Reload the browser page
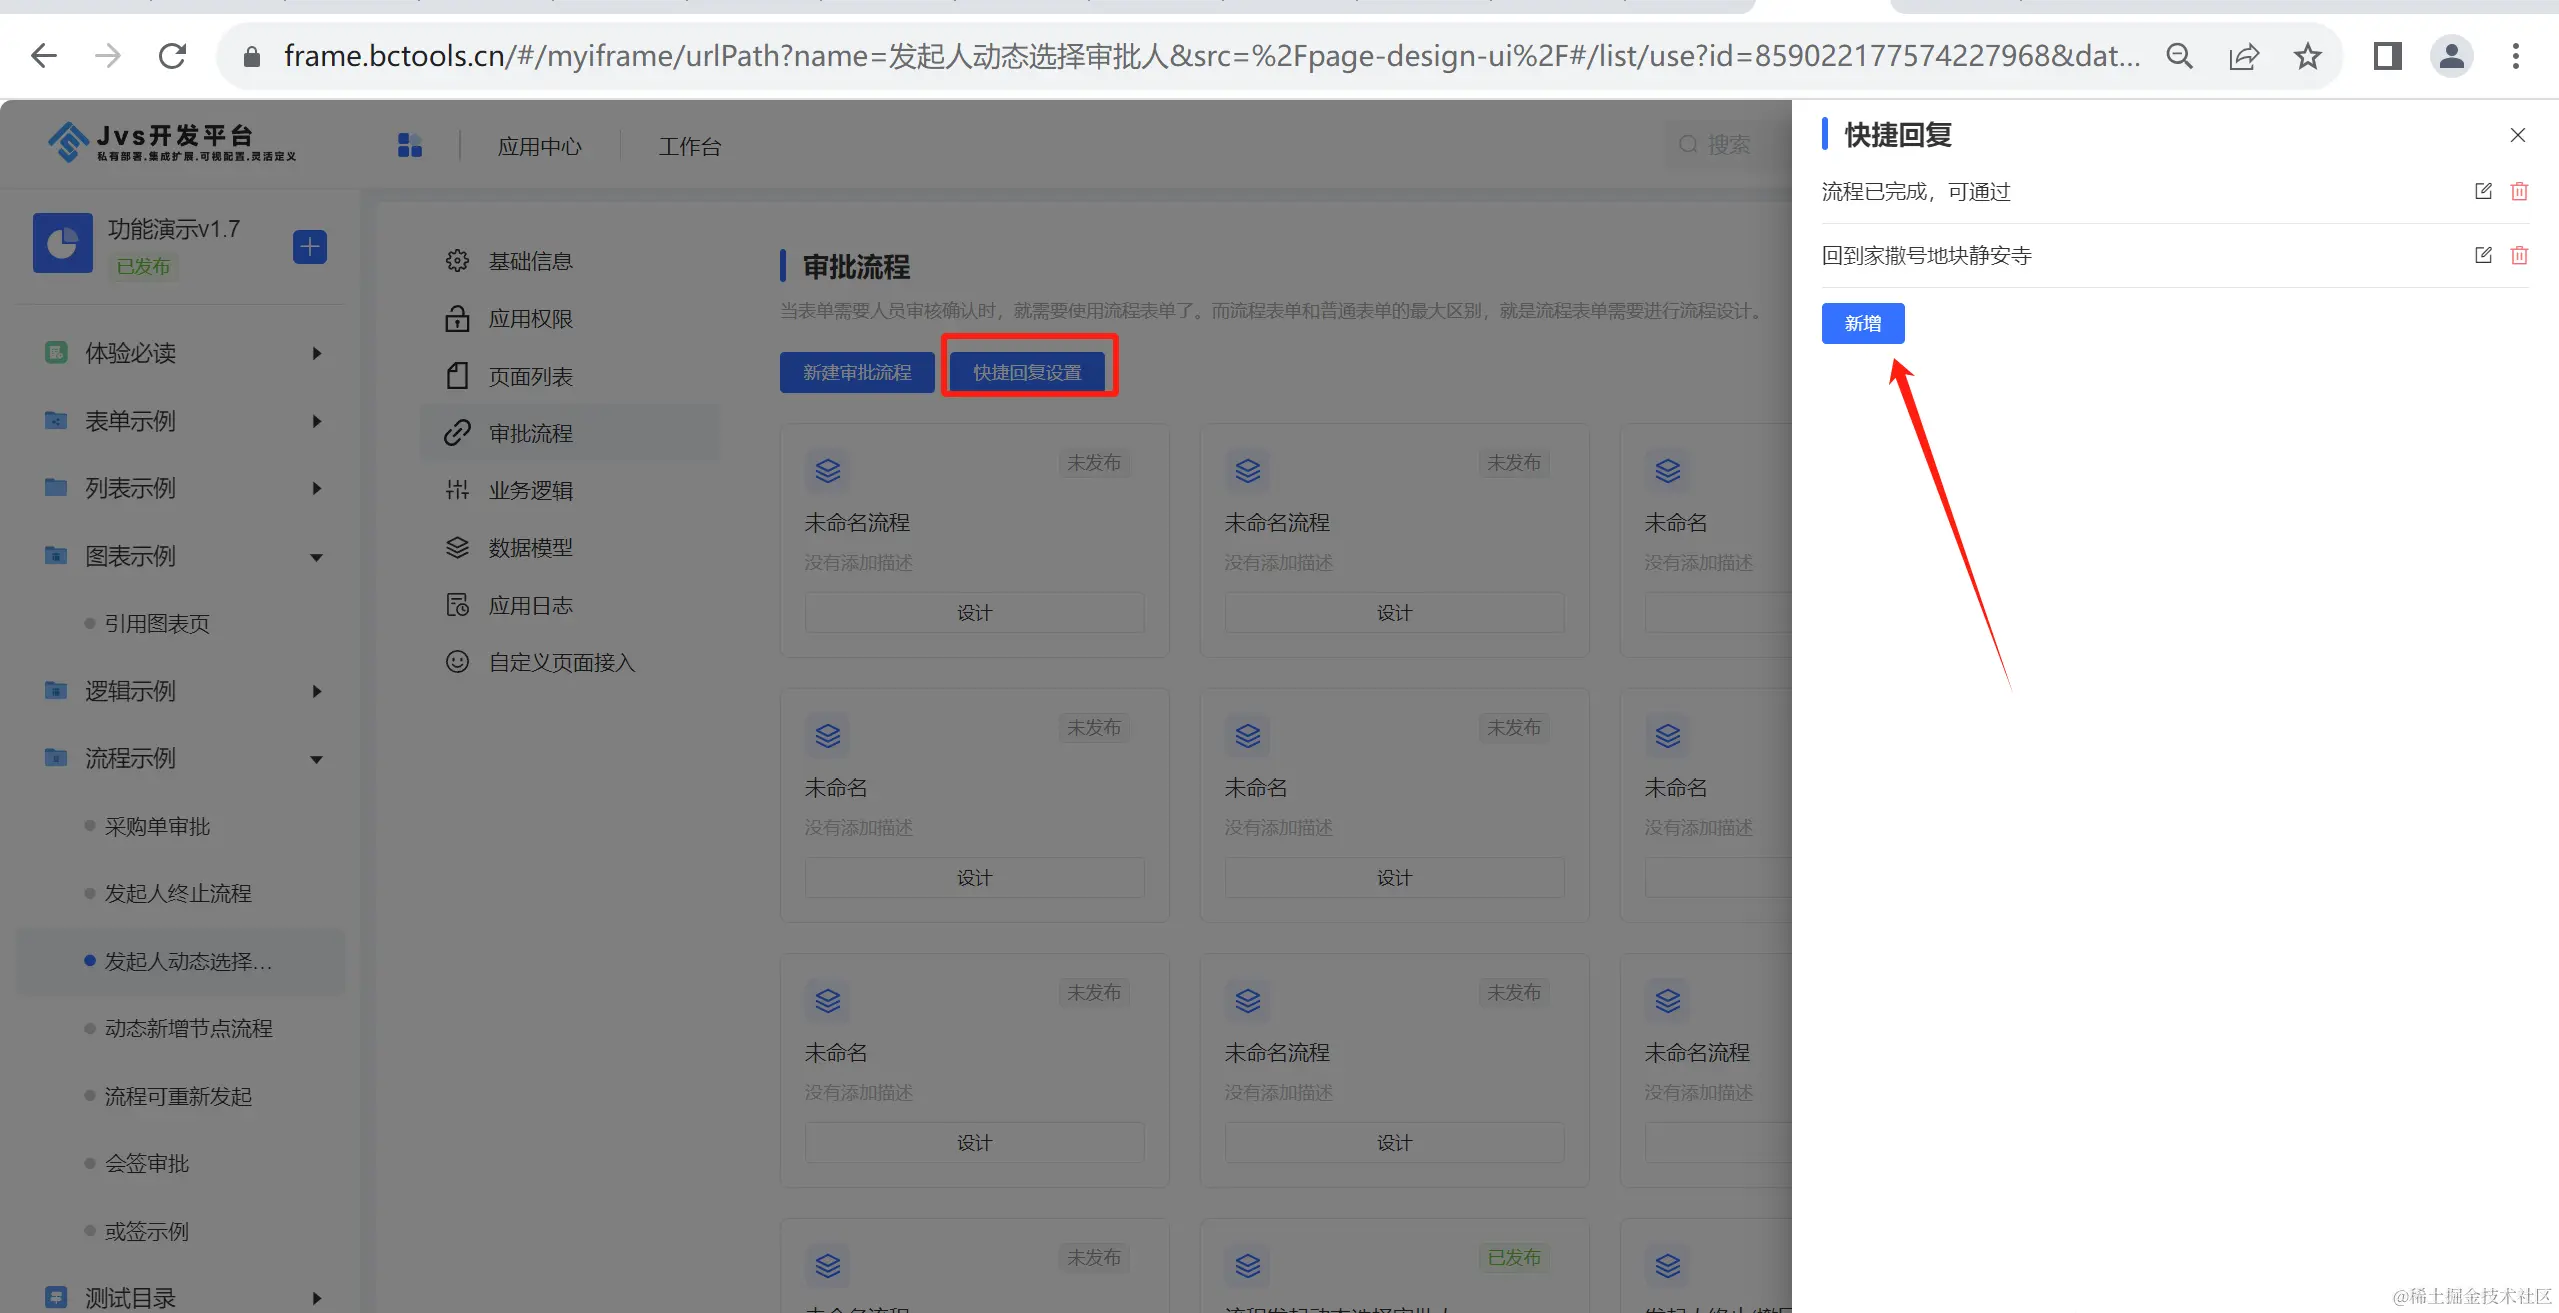The height and width of the screenshot is (1313, 2559). click(172, 56)
